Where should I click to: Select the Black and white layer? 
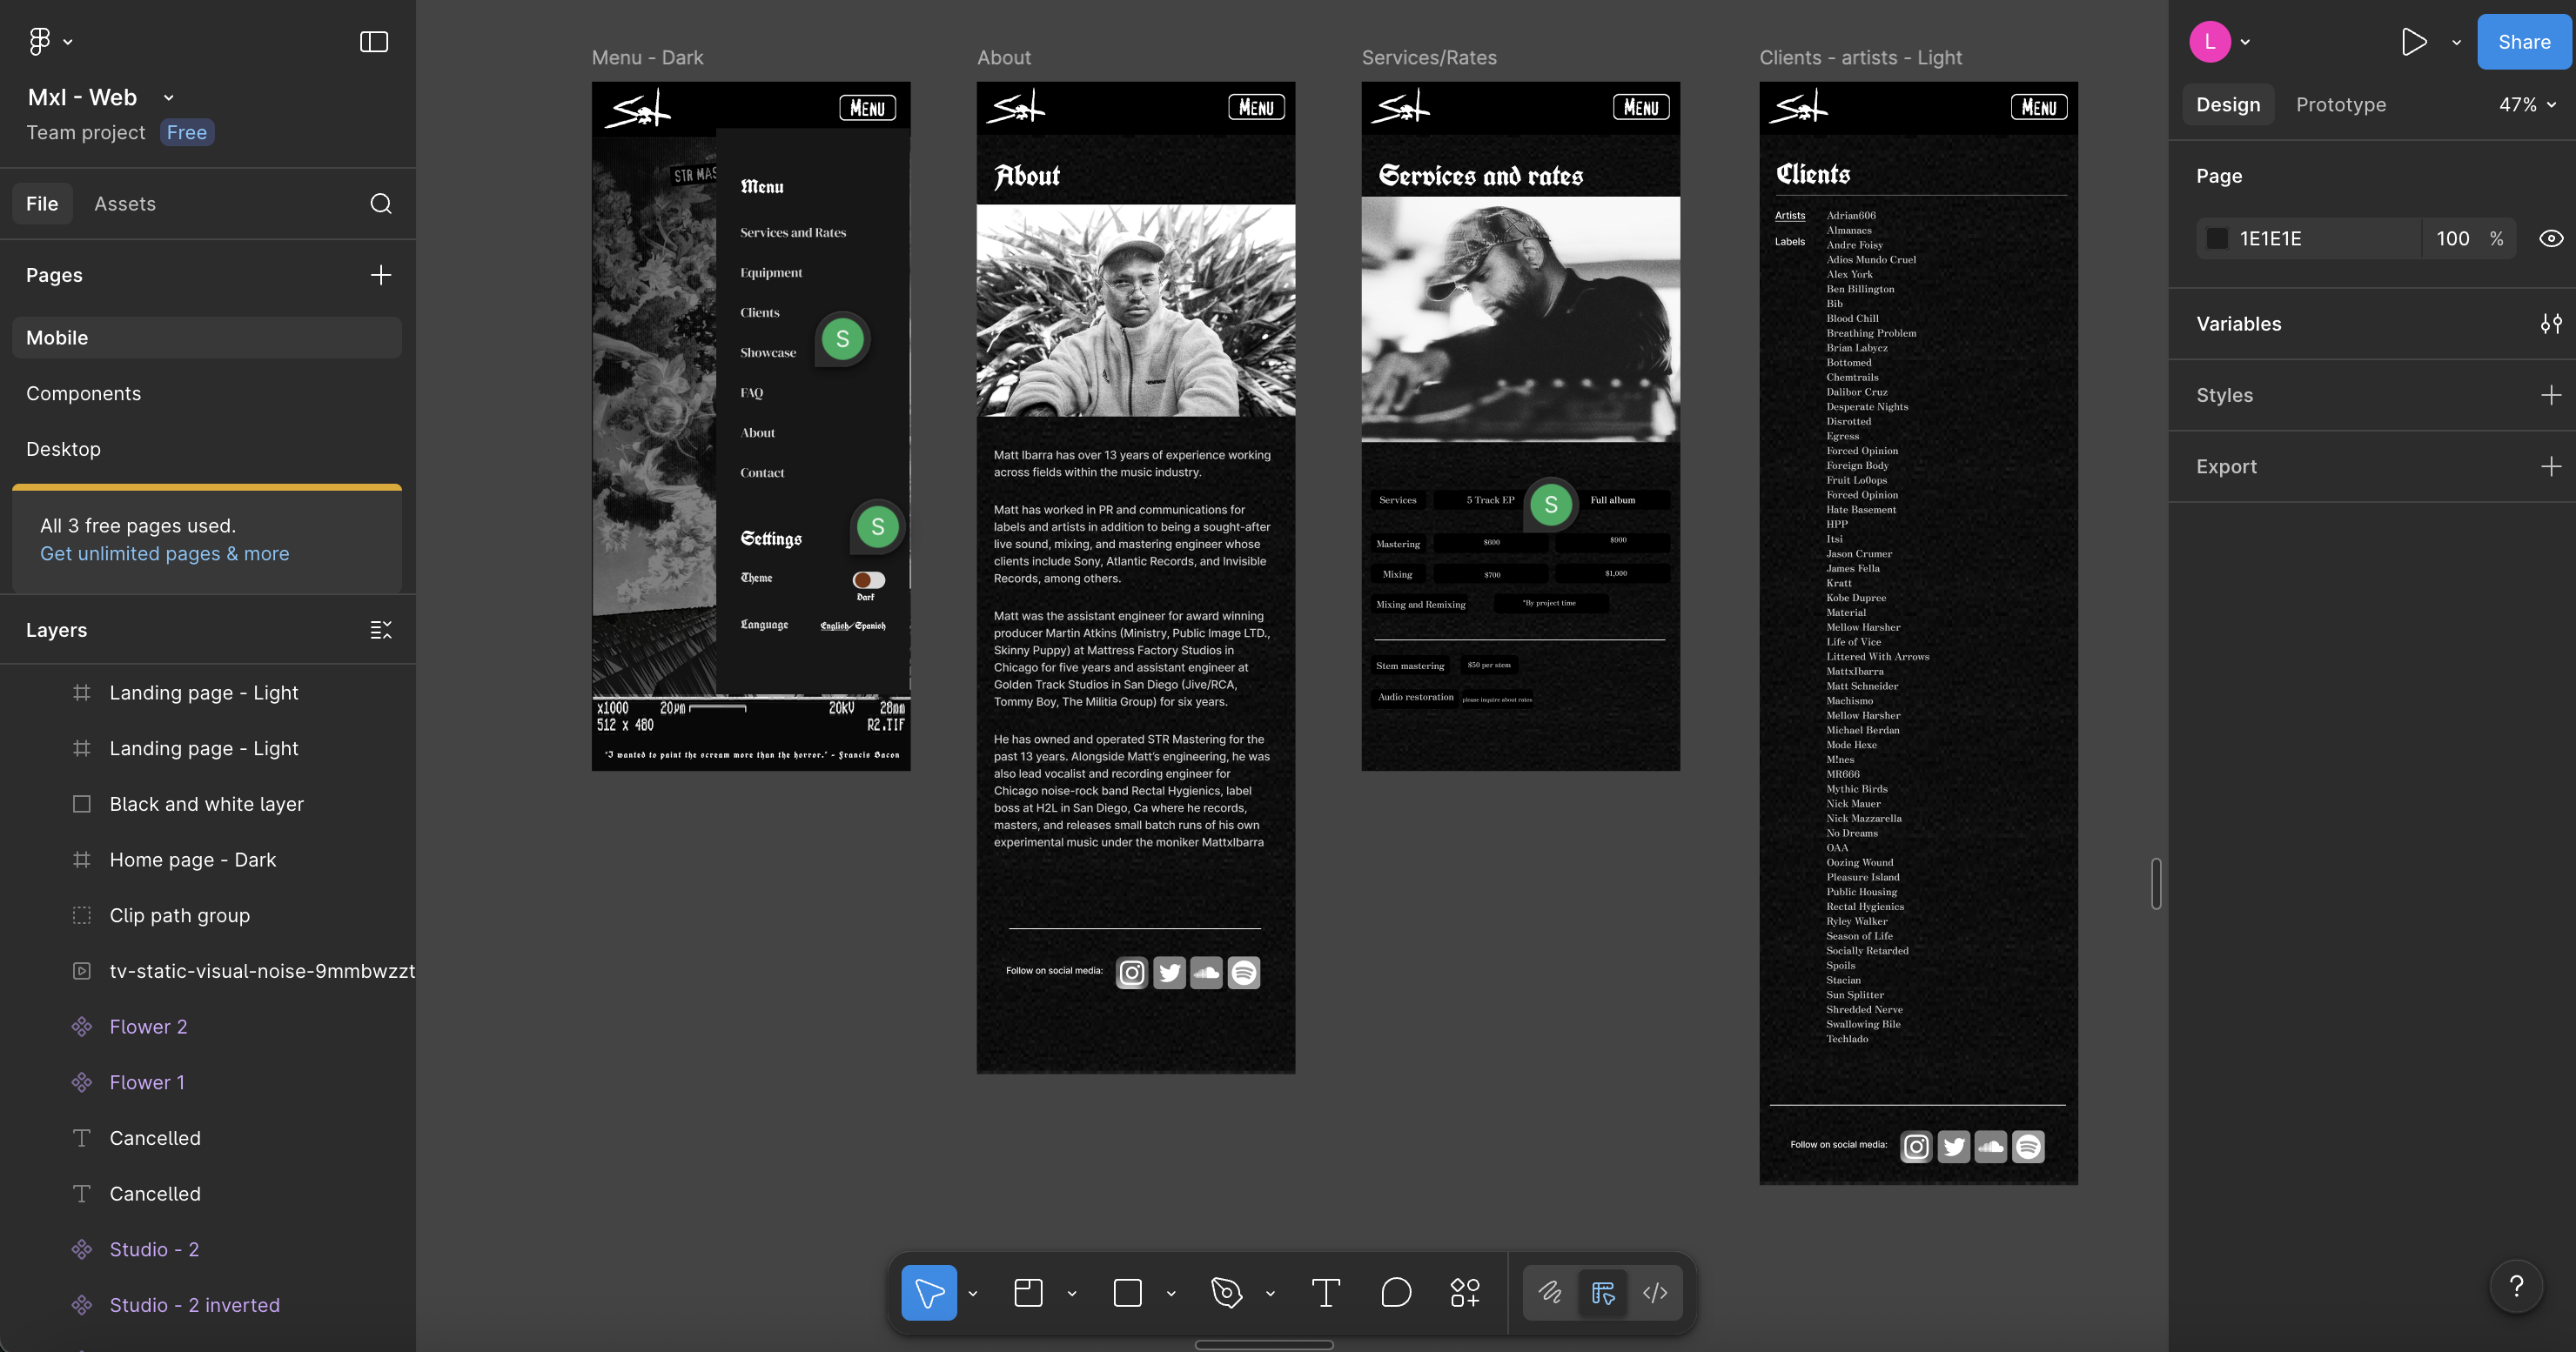click(x=206, y=804)
